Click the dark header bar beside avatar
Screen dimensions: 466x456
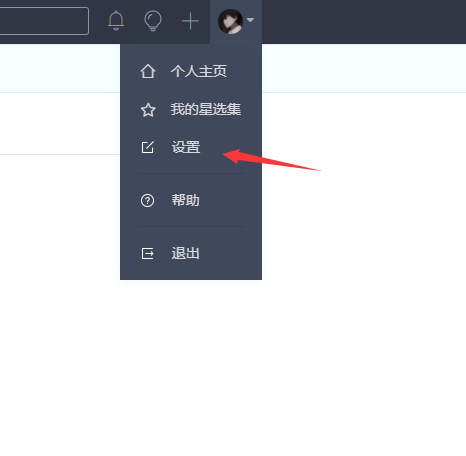pyautogui.click(x=364, y=22)
